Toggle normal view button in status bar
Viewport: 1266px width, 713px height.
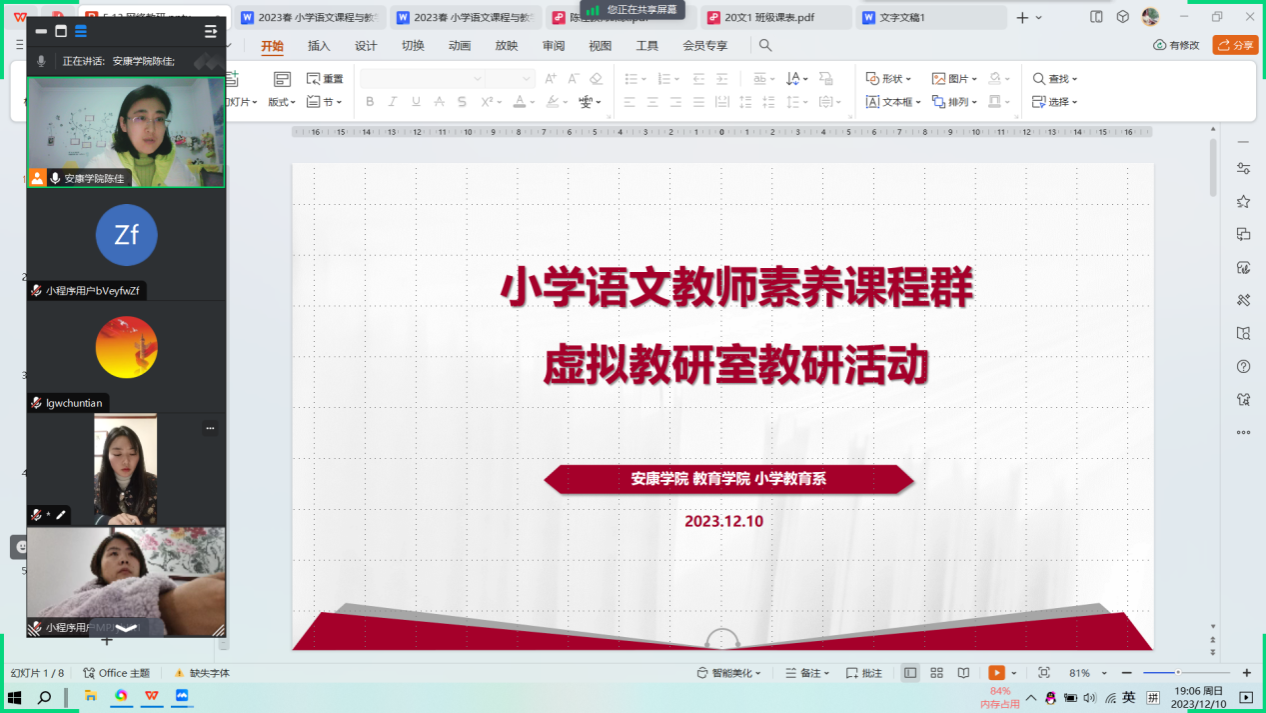coord(910,673)
